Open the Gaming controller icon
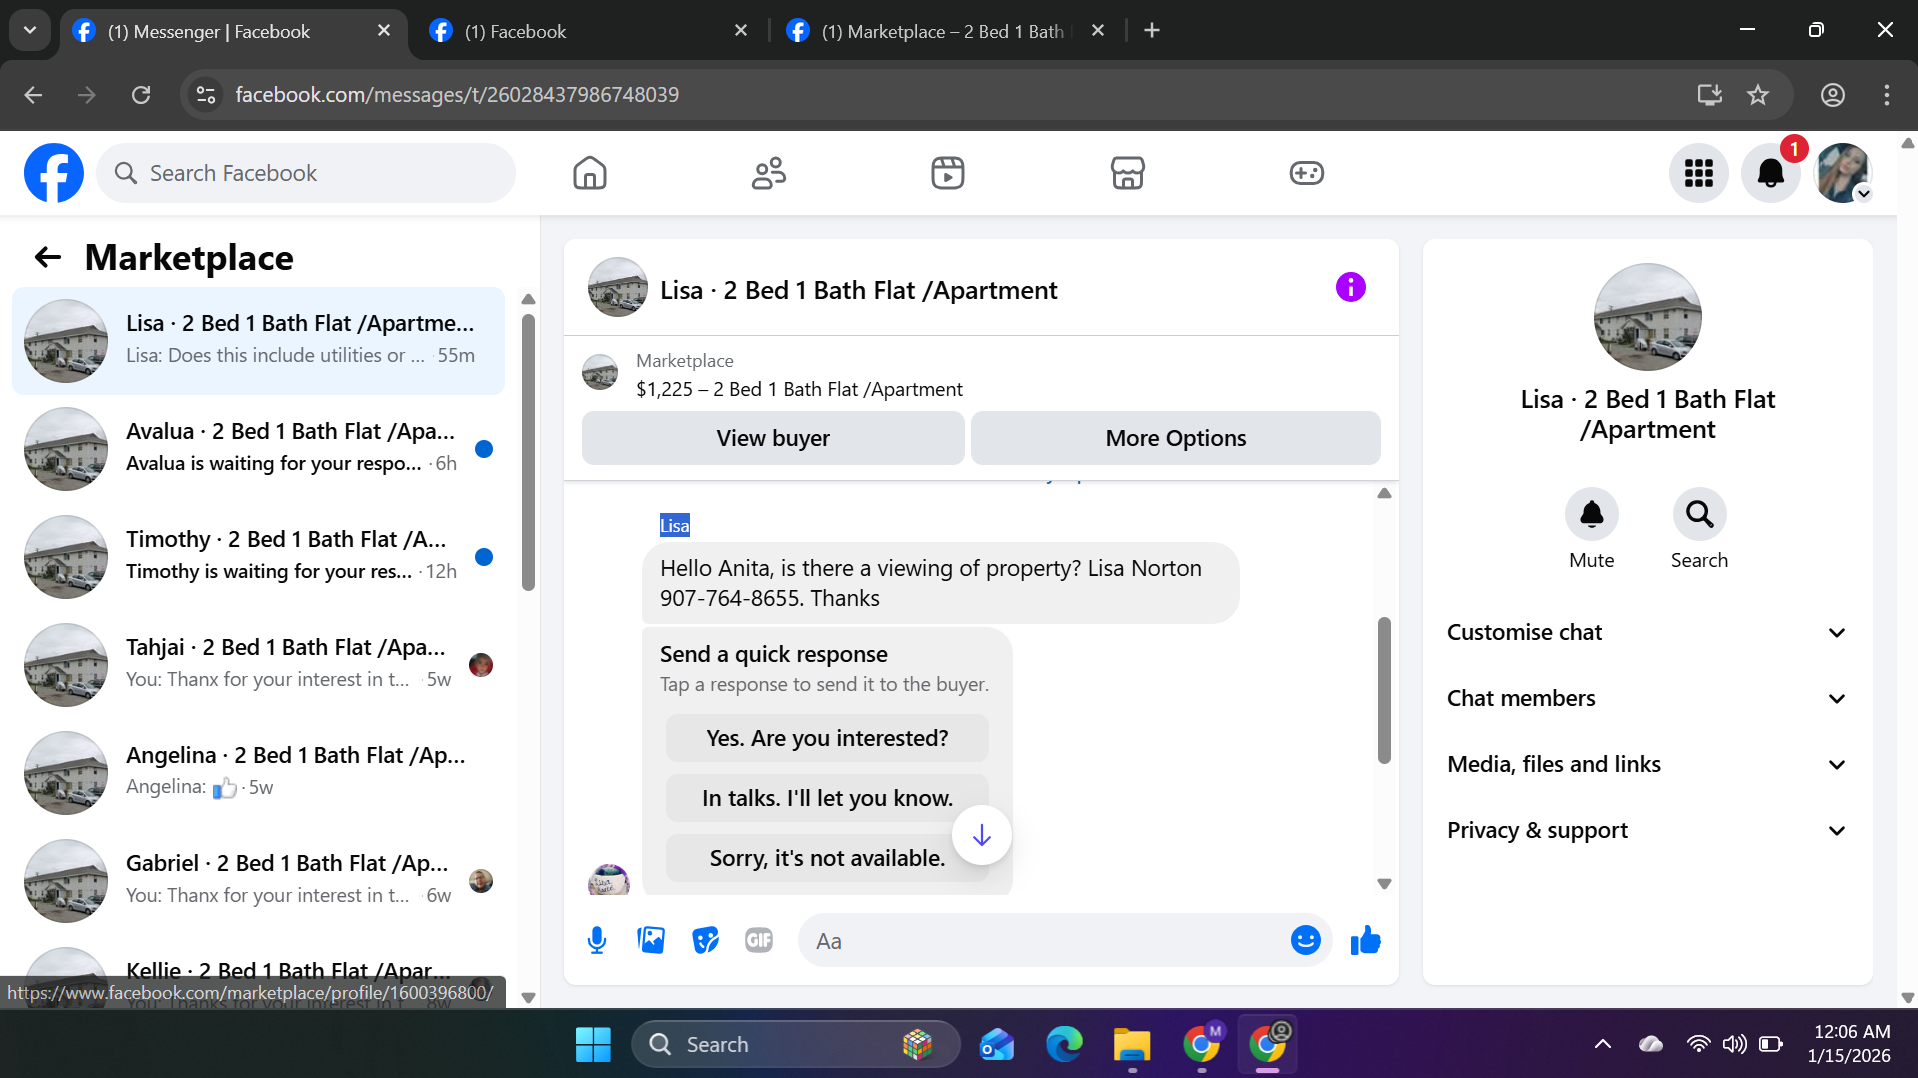Image resolution: width=1918 pixels, height=1078 pixels. tap(1307, 173)
